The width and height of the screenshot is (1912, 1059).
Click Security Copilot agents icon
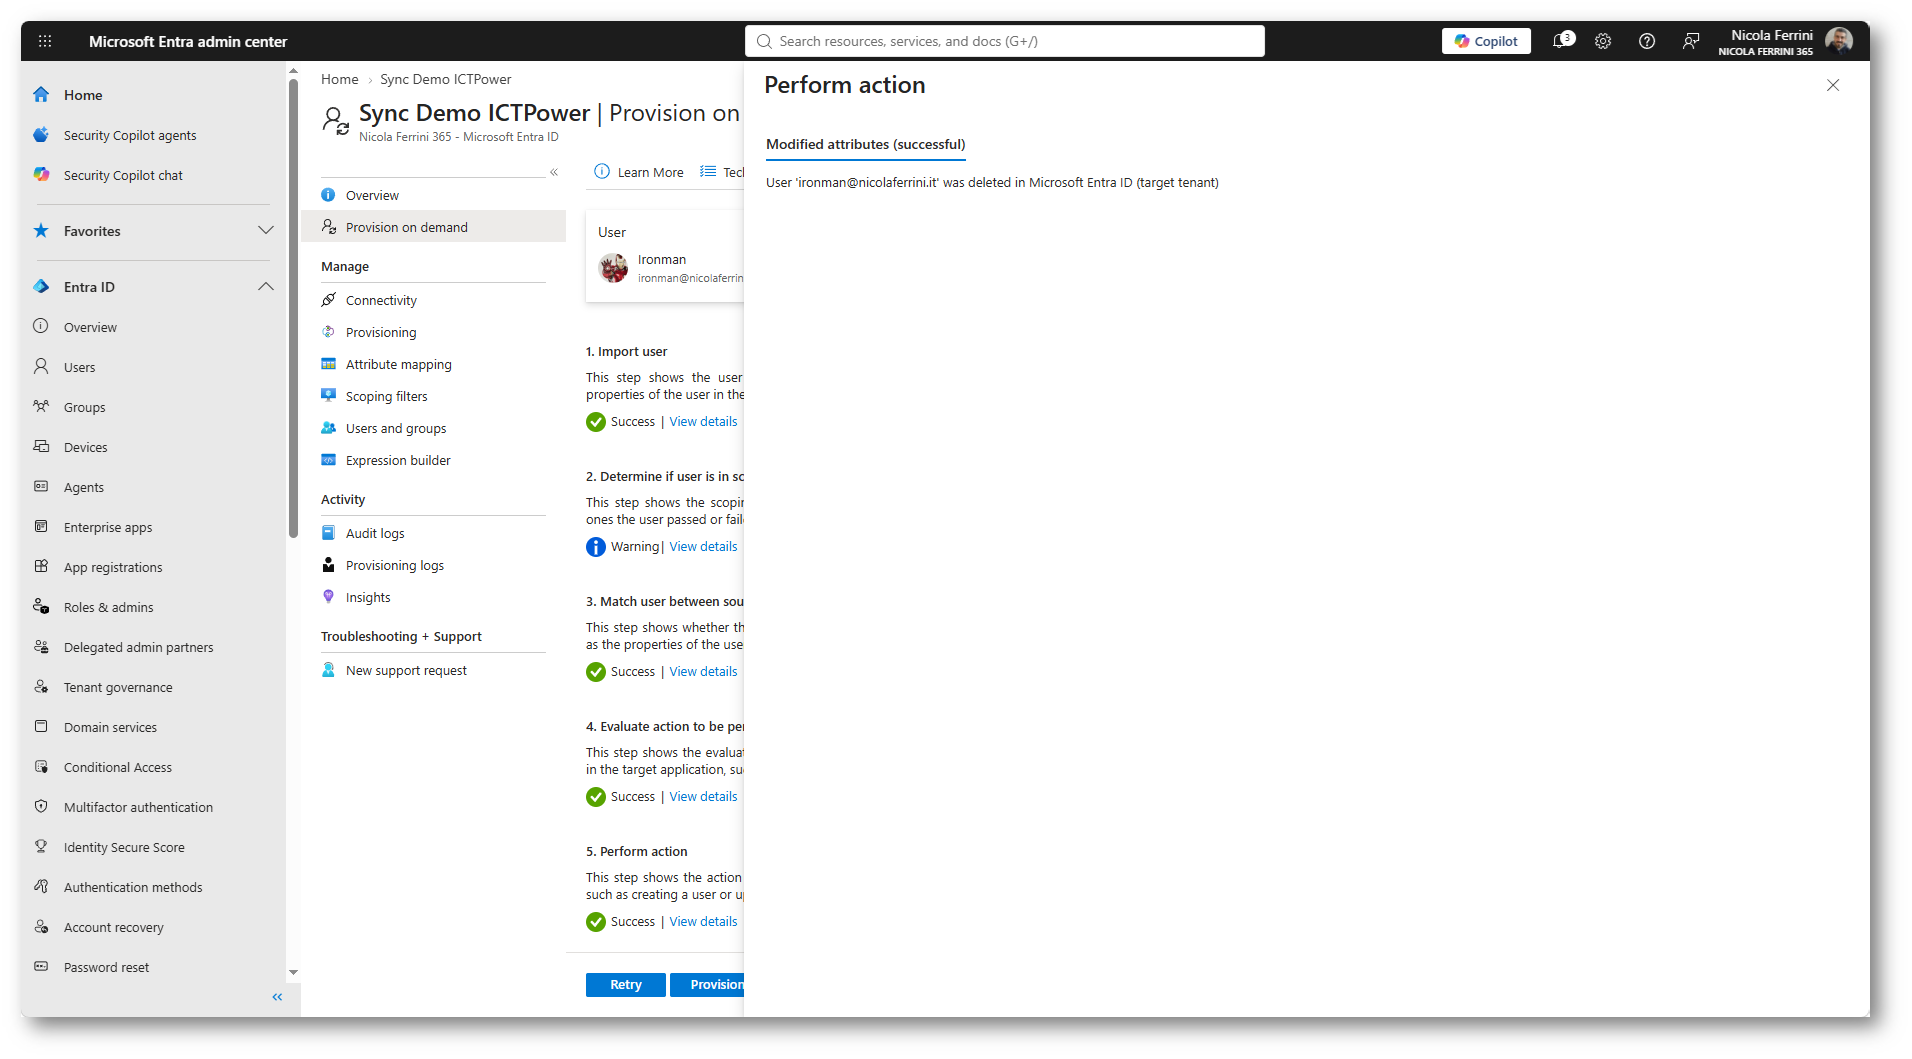click(41, 135)
